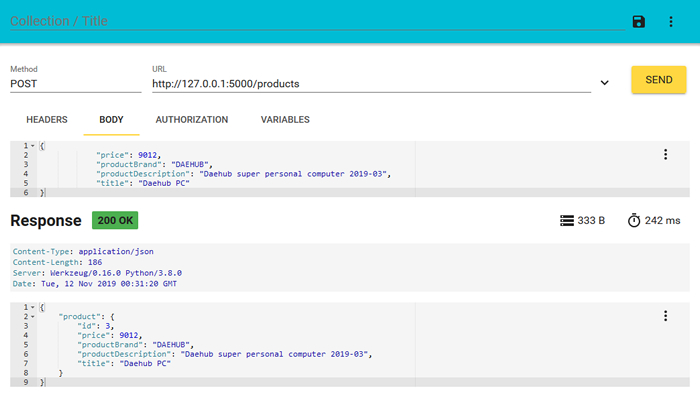The image size is (700, 393).
Task: Collapse line 1 in the request body
Action: click(x=33, y=146)
